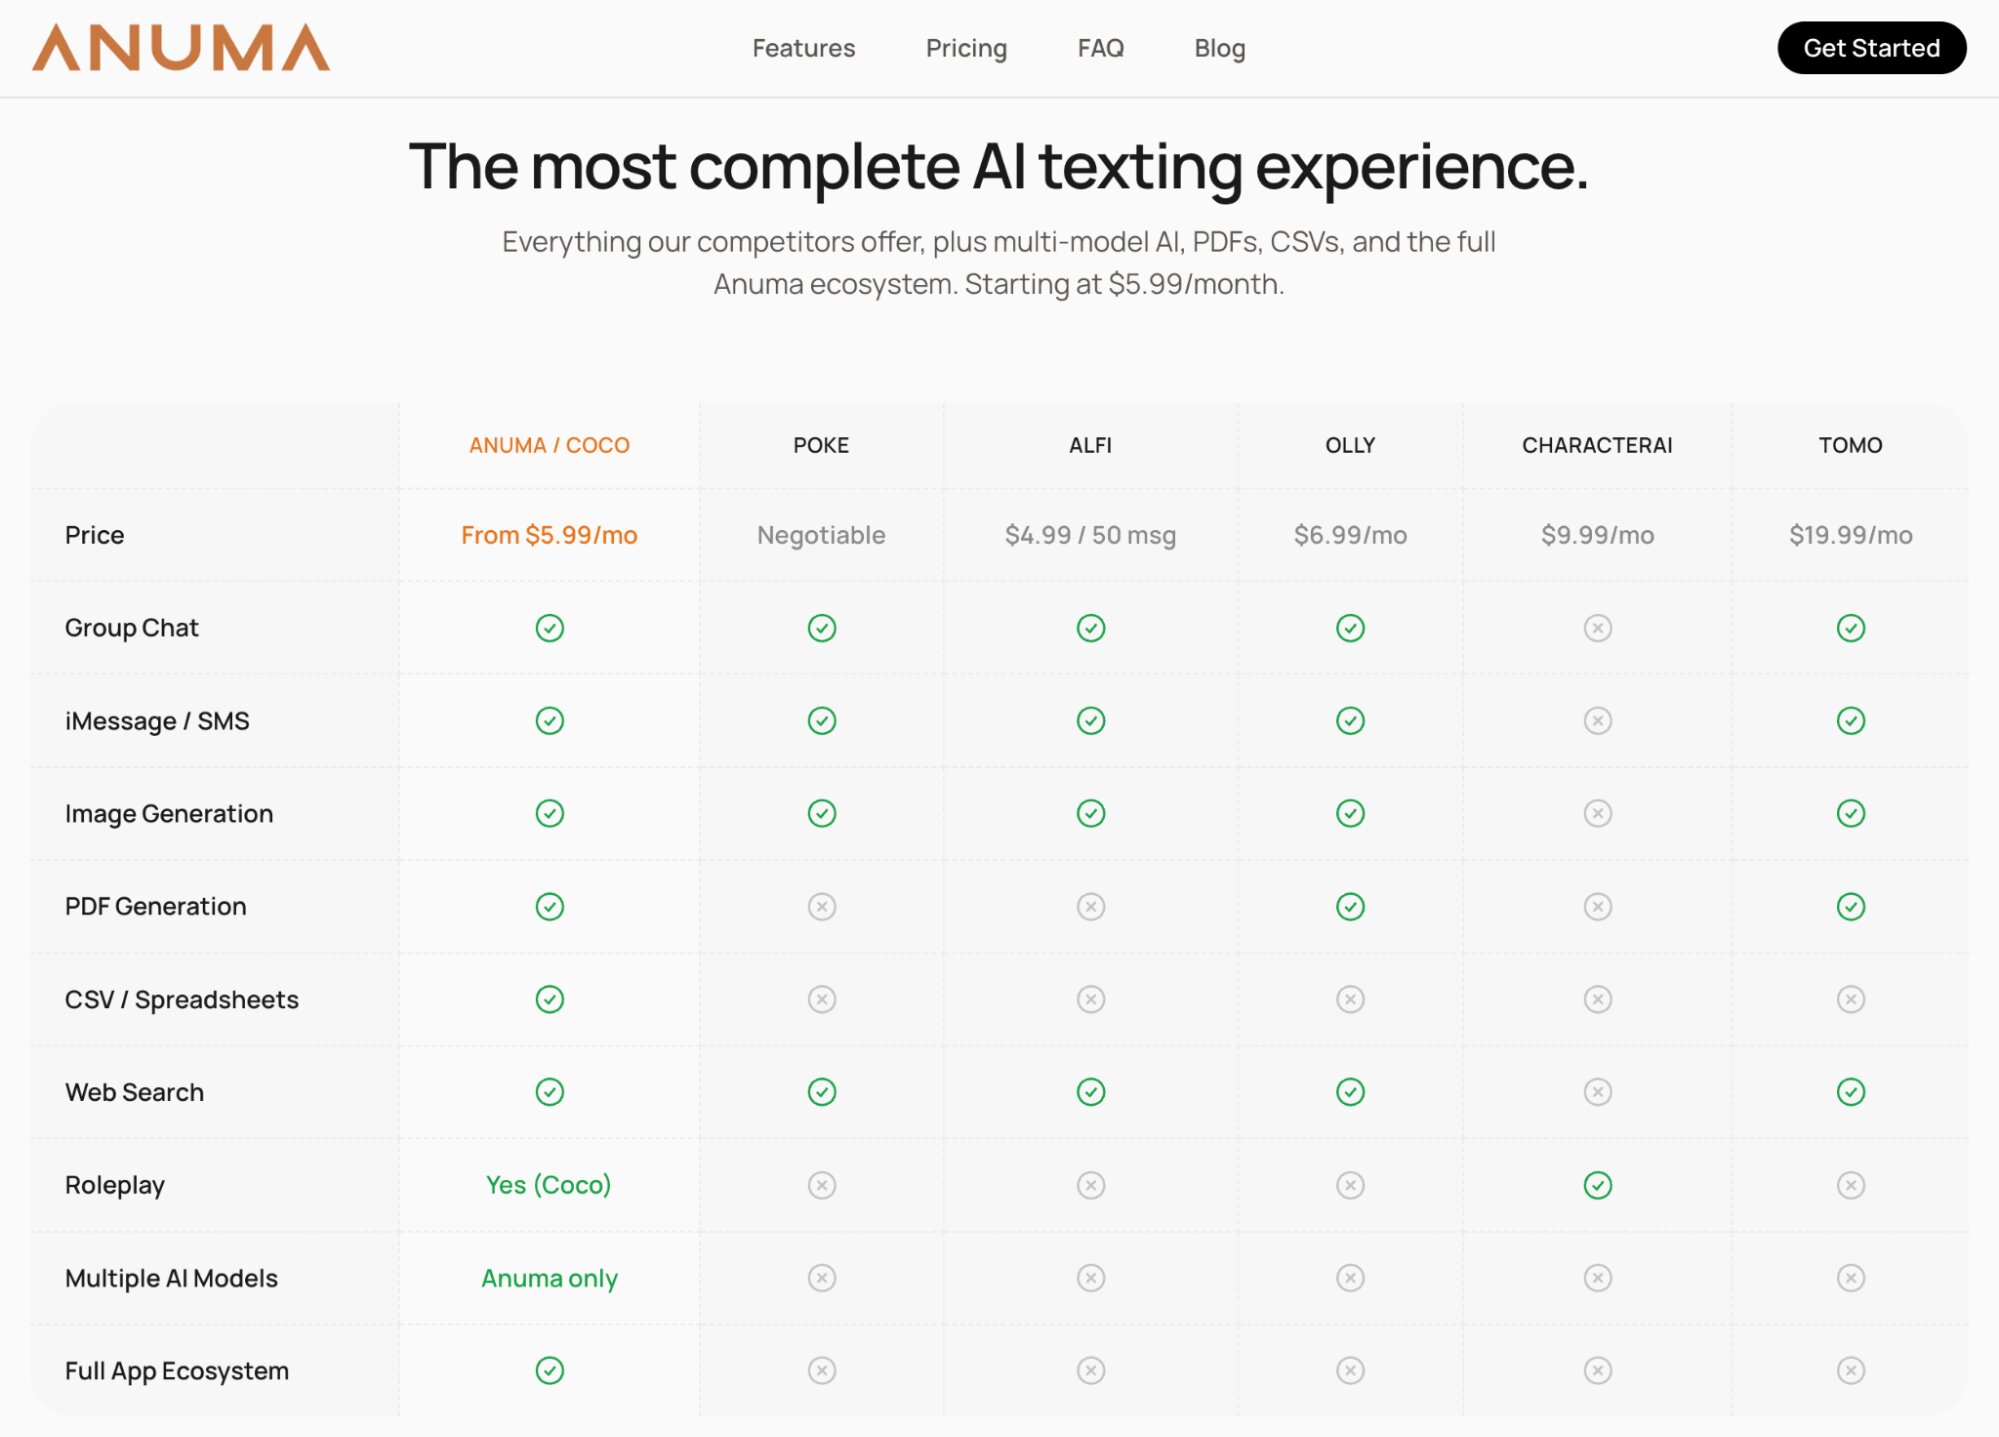Click CharacterAI's Roleplay green checkmark icon
Viewport: 1999px width, 1437px height.
1597,1185
